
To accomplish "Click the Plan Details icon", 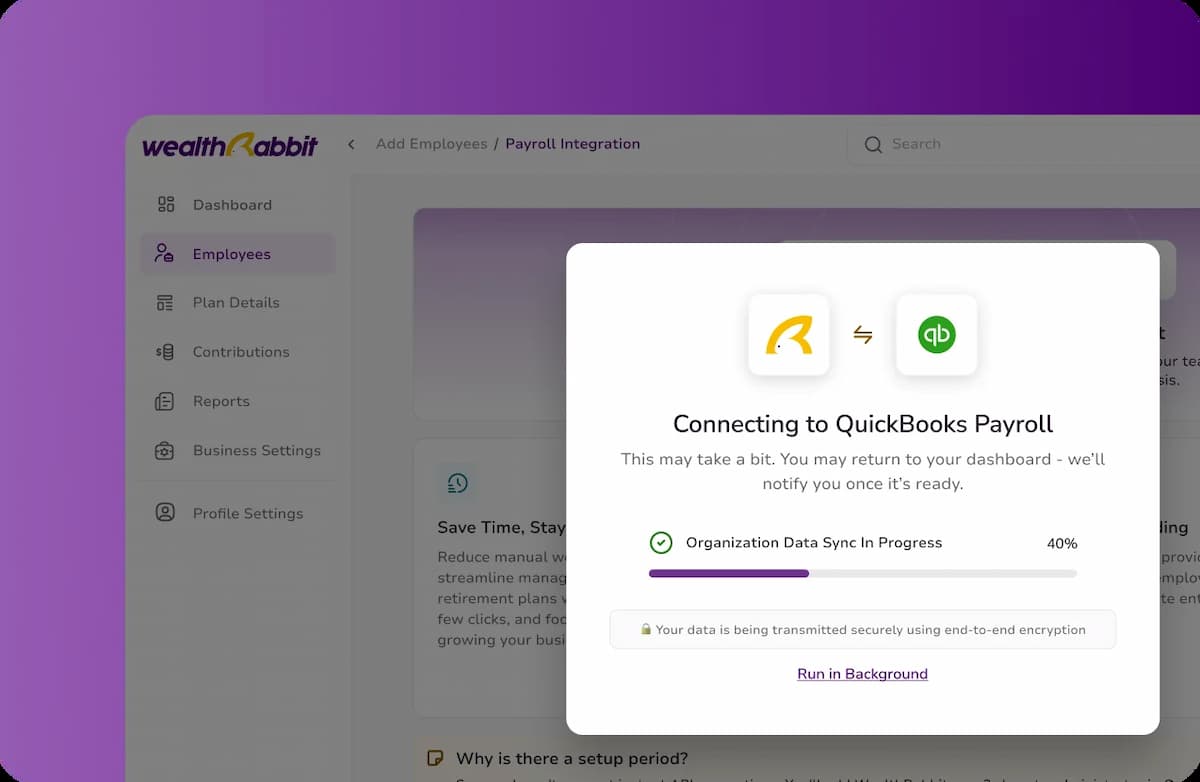I will pos(166,302).
